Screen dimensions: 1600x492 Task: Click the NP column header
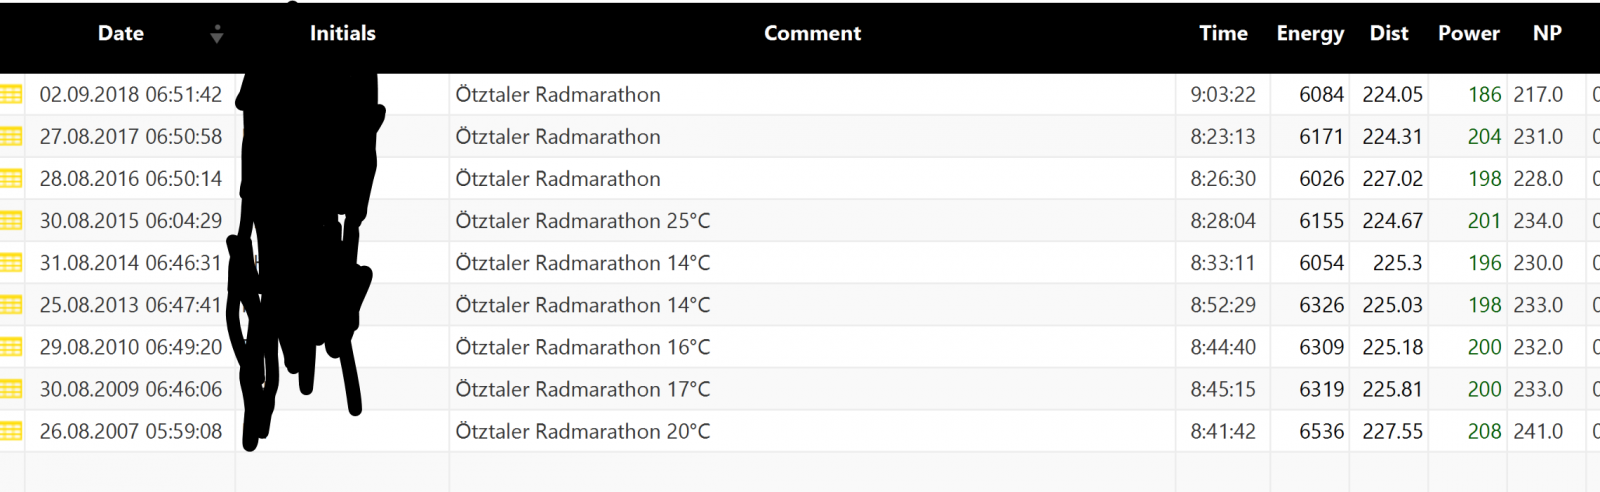click(x=1547, y=34)
